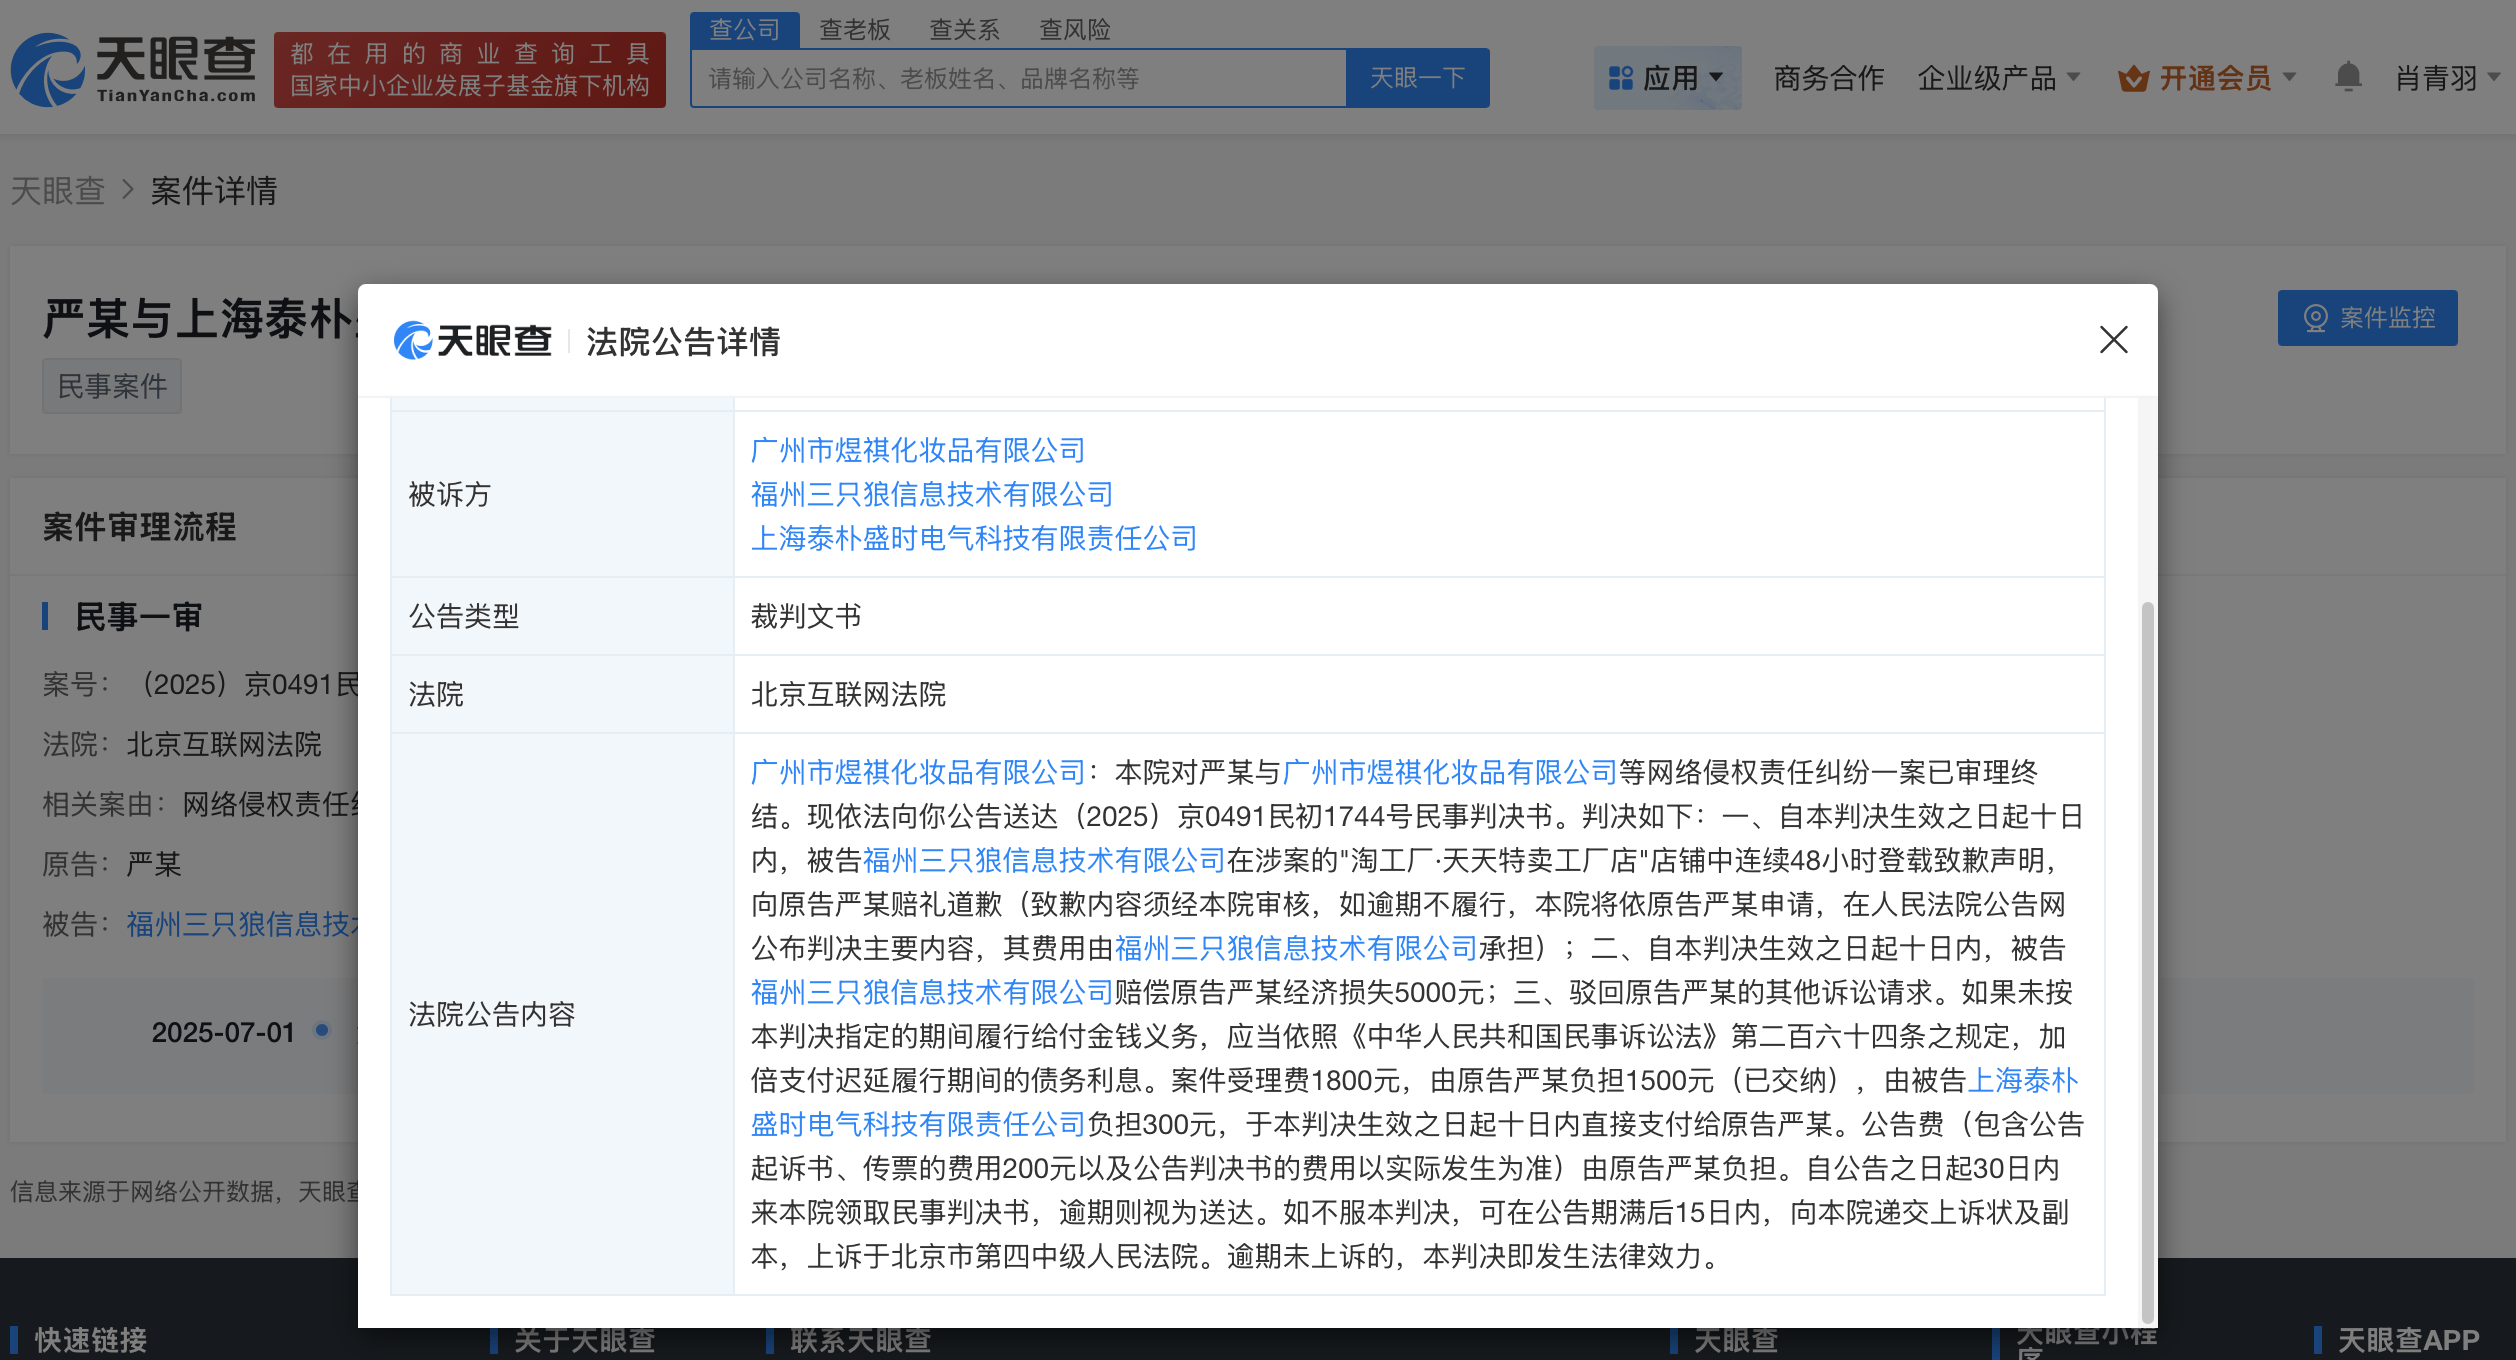Focus the company name search input
2516x1360 pixels.
pyautogui.click(x=1018, y=78)
